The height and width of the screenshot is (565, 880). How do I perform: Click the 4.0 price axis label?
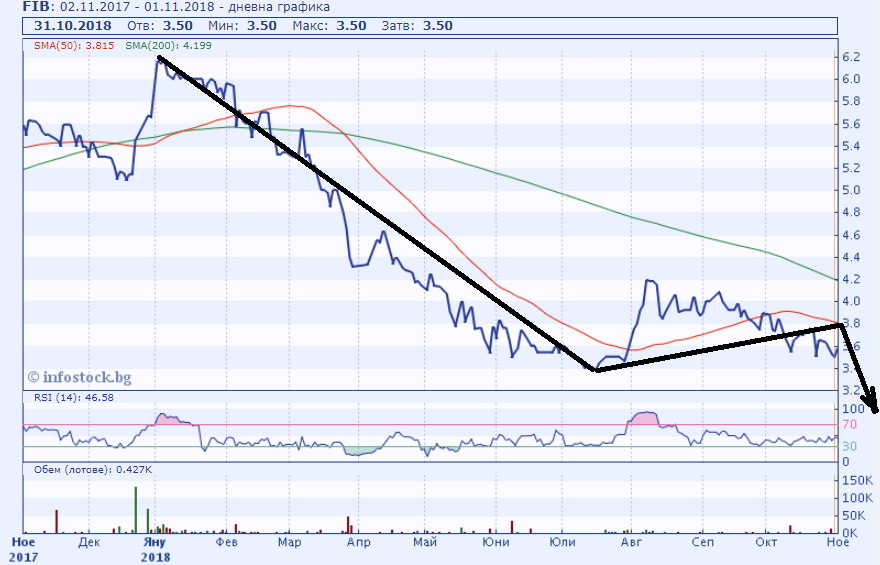tap(851, 301)
